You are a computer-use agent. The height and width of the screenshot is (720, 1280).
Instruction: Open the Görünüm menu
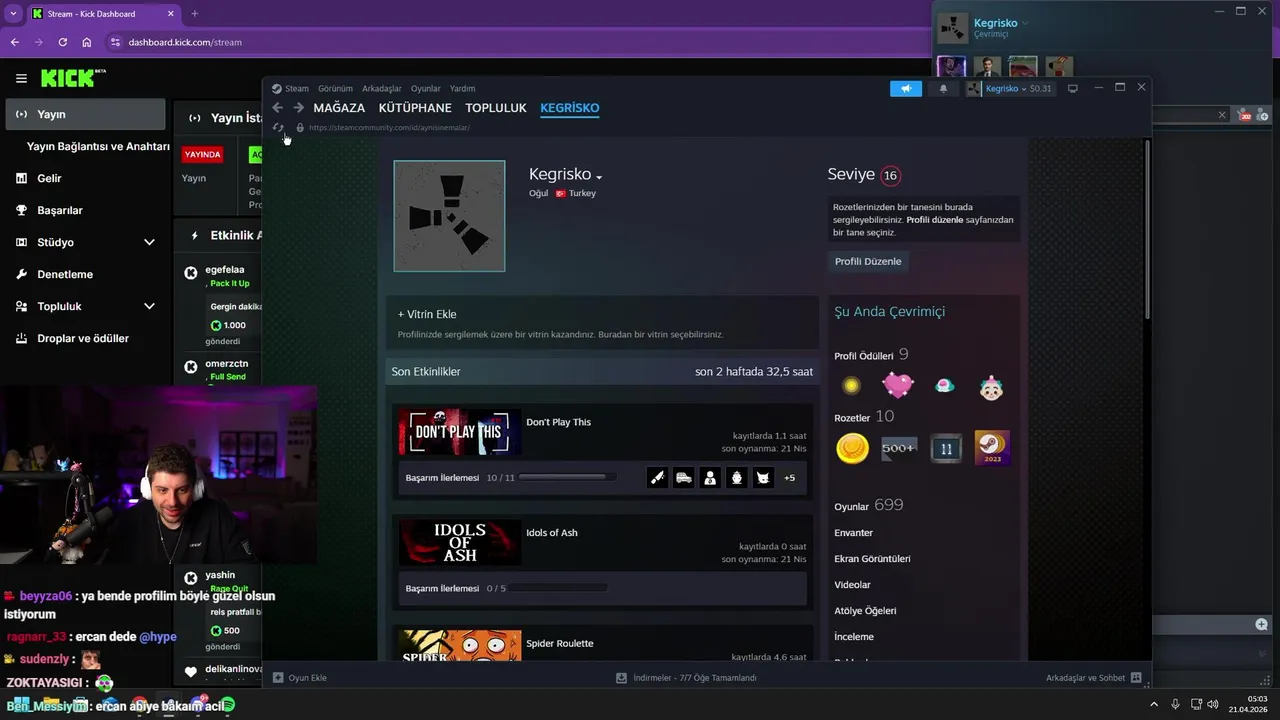coord(335,89)
